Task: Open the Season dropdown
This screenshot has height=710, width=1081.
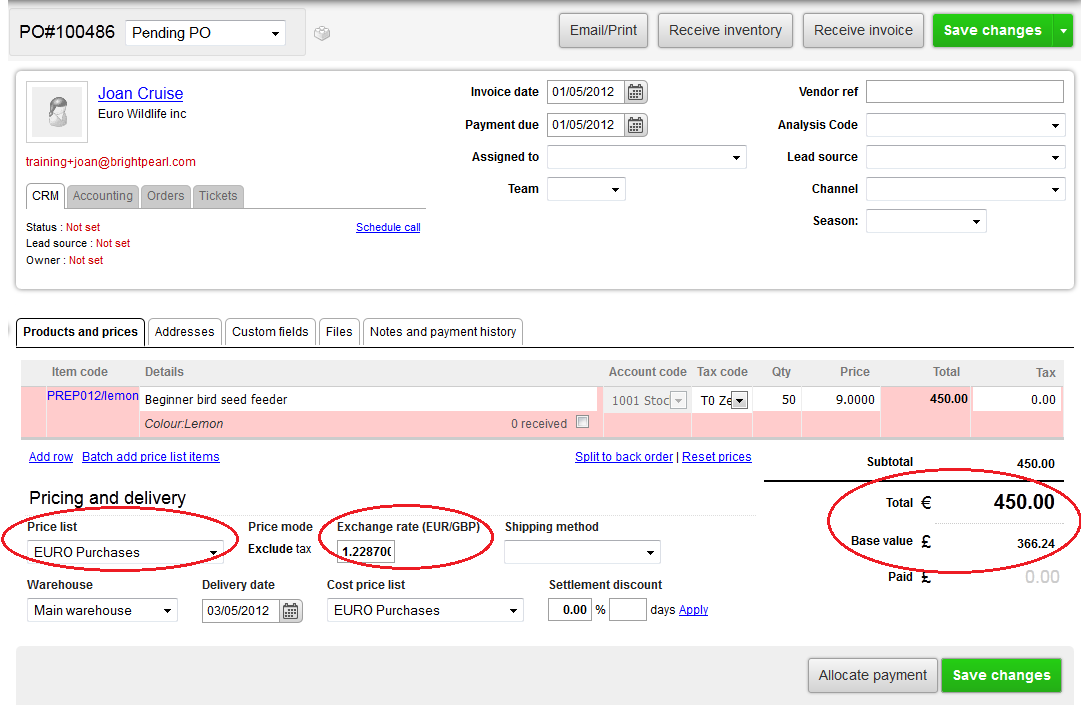Action: point(926,221)
